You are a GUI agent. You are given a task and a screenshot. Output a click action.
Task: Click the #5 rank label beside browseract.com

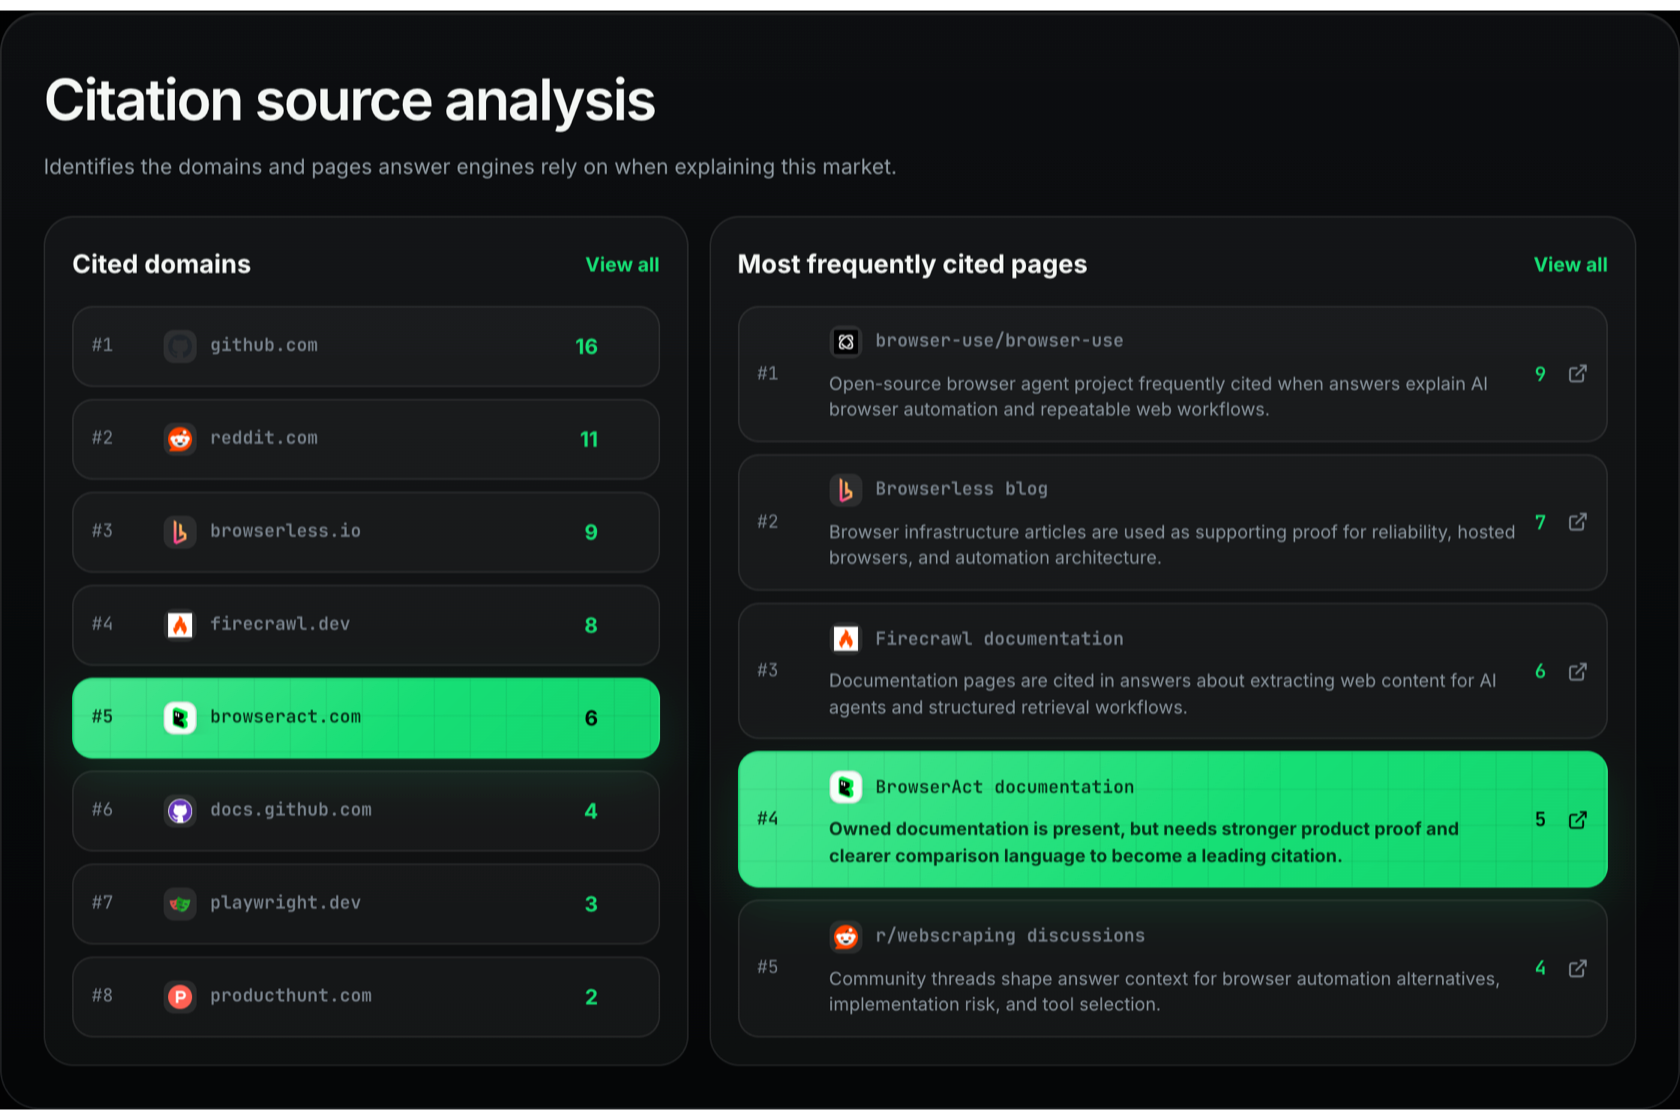point(102,717)
